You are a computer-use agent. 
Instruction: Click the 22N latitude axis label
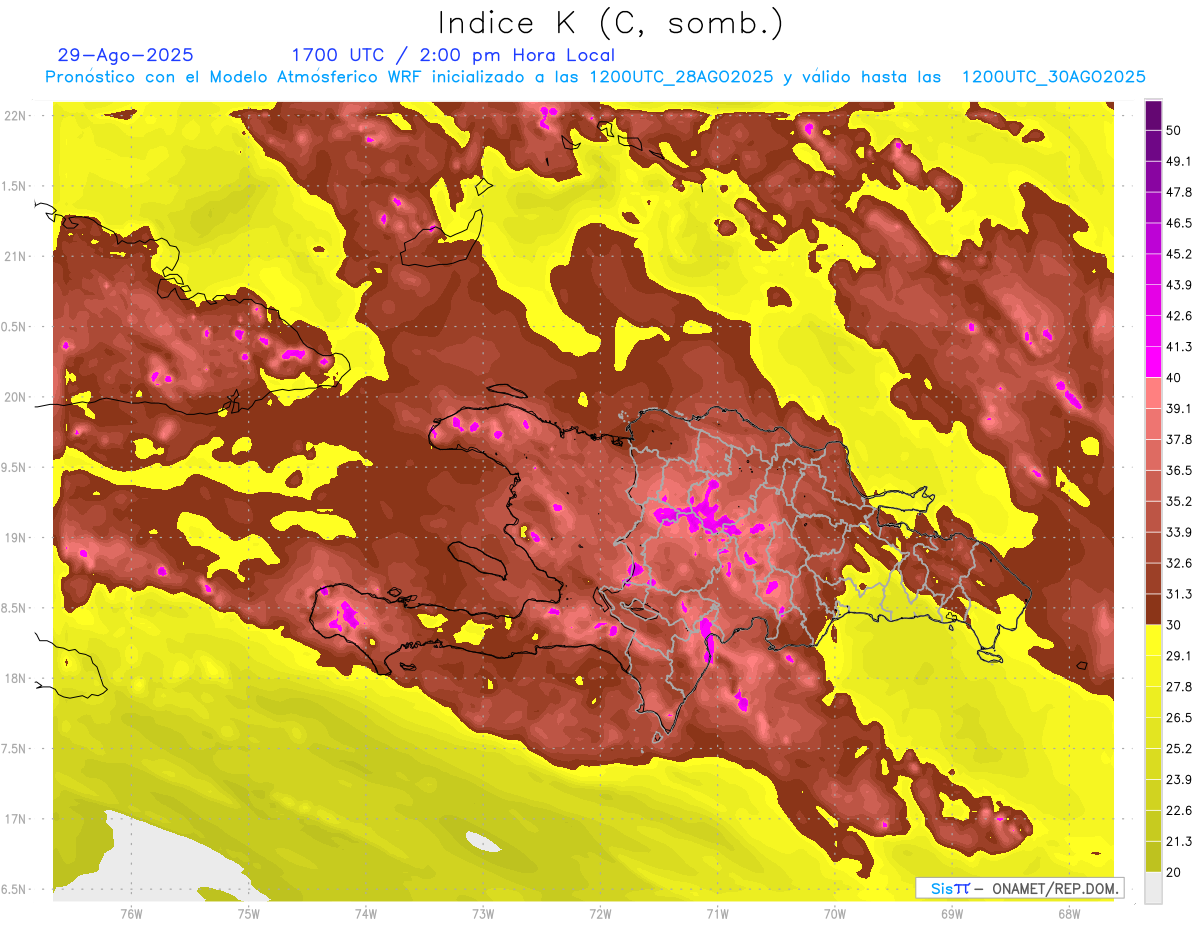coord(17,115)
